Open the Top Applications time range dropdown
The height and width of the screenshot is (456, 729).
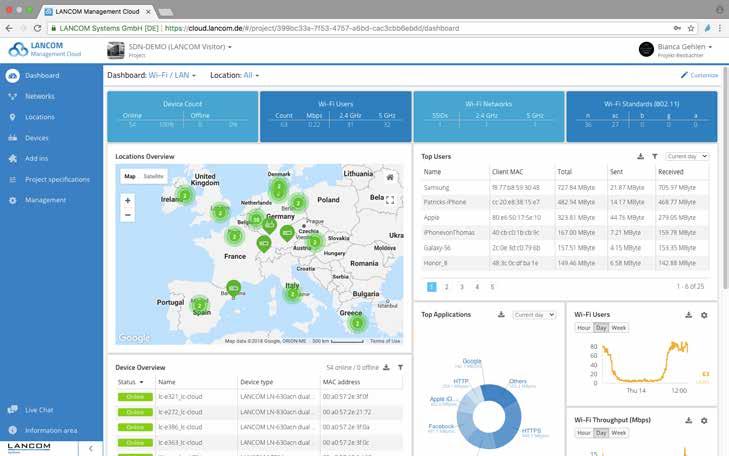point(534,315)
